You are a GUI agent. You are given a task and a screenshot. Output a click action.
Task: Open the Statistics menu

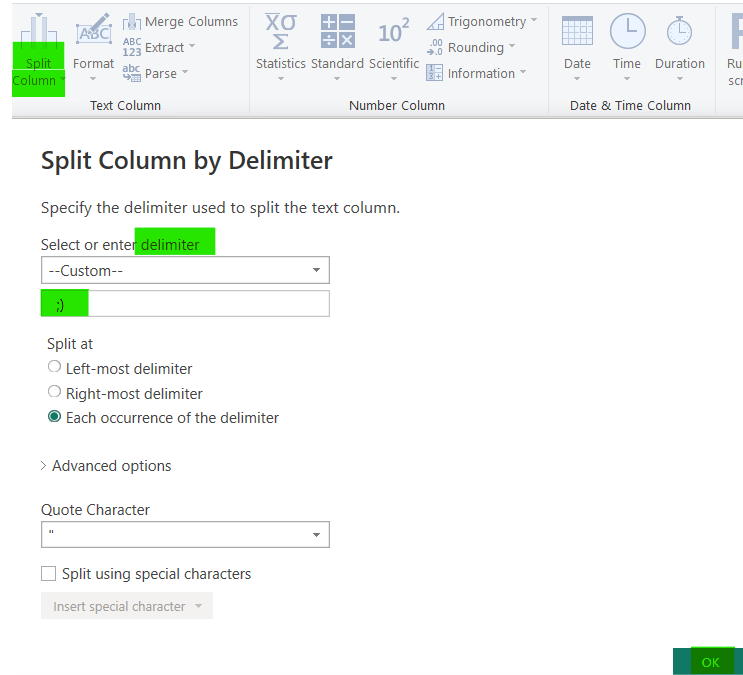click(281, 47)
